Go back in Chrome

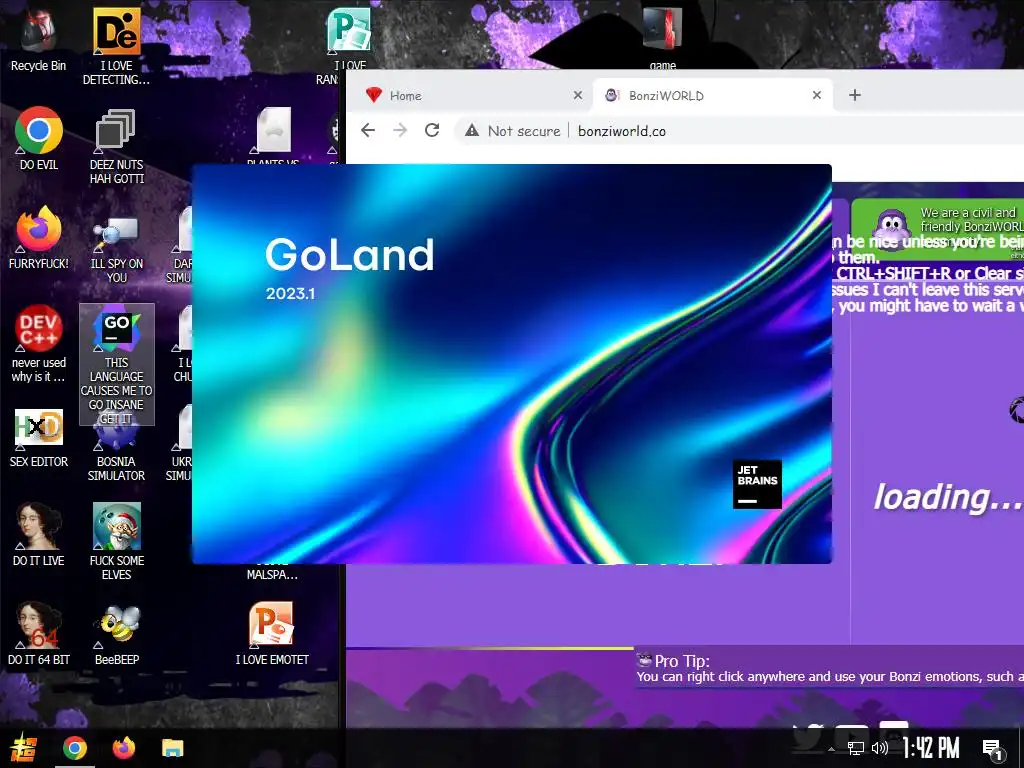pyautogui.click(x=368, y=131)
